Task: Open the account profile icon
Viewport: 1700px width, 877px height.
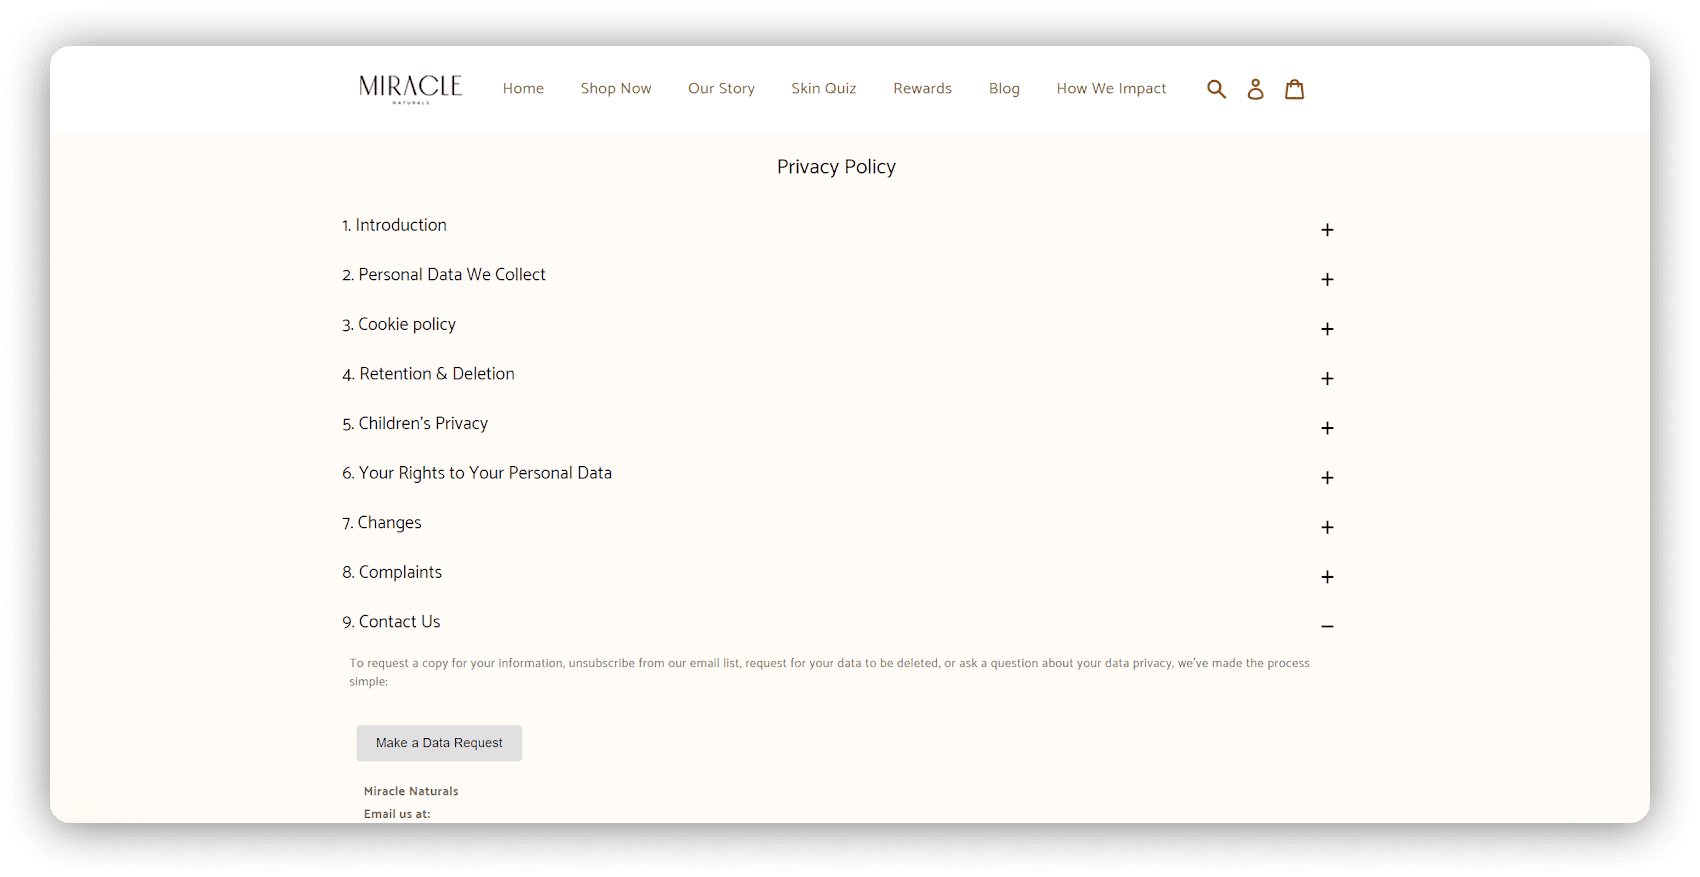Action: click(1255, 89)
